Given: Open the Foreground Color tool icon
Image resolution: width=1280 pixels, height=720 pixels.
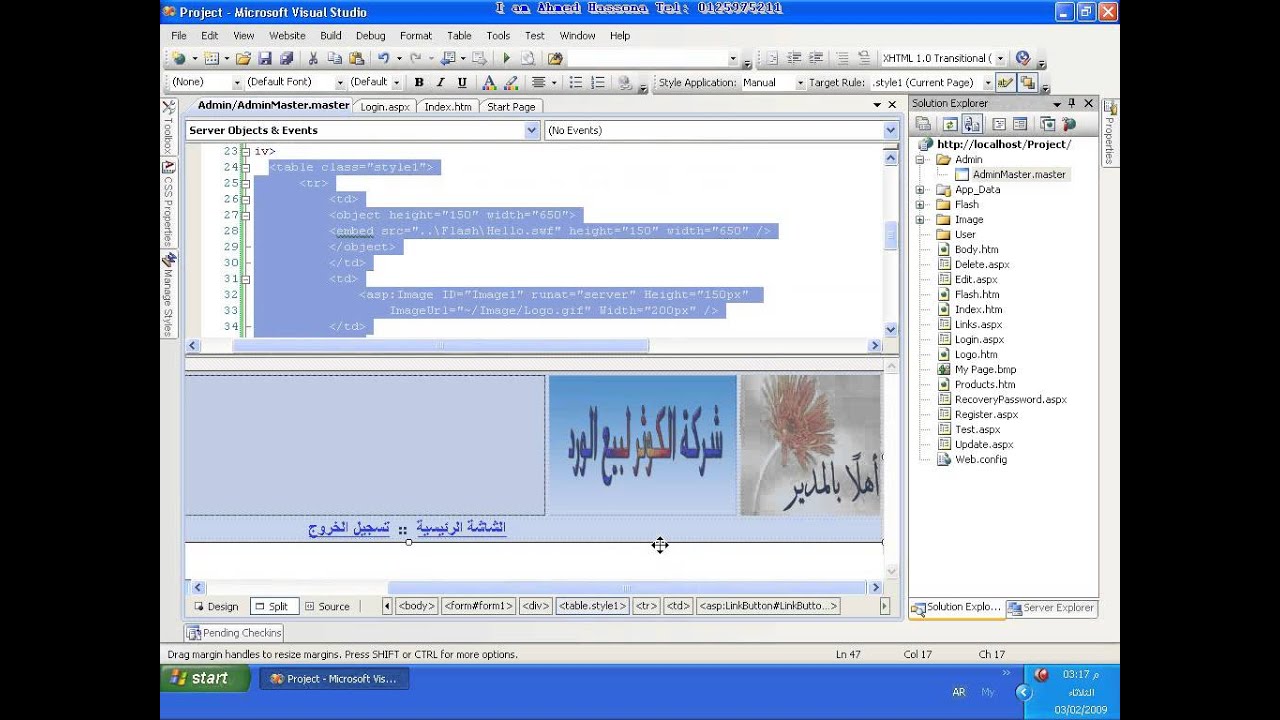Looking at the screenshot, I should [x=489, y=83].
